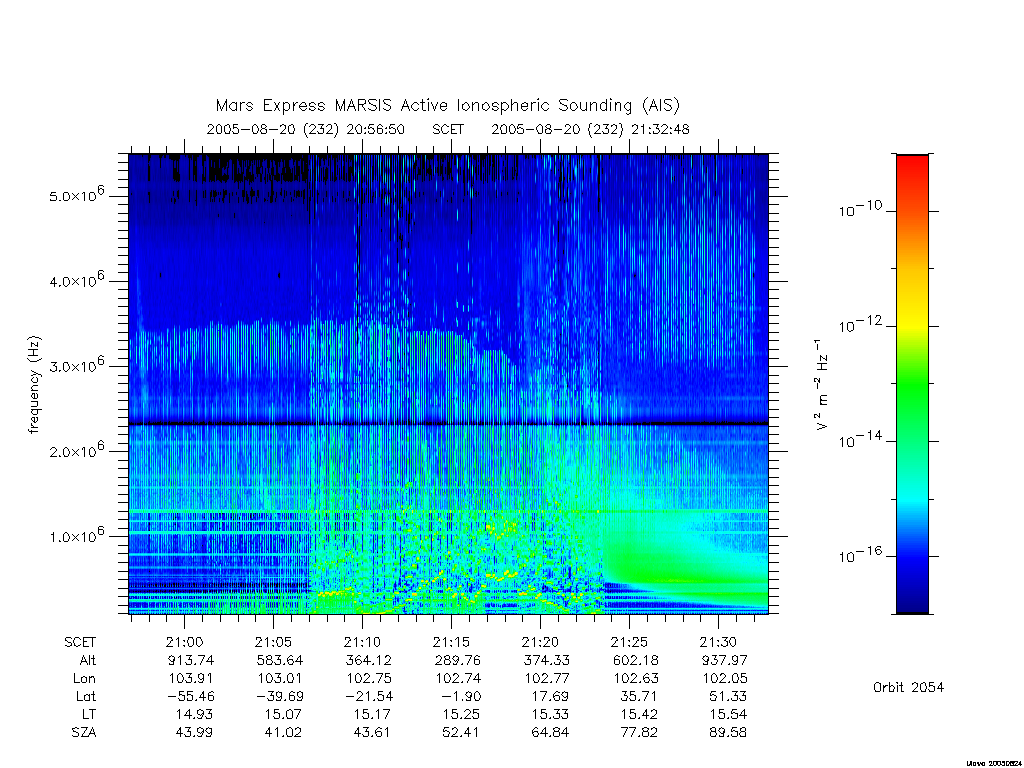Viewport: 1024px width, 768px height.
Task: Click the colorbar unit label "V² m⁻² Hz⁻¹"
Action: pos(822,384)
